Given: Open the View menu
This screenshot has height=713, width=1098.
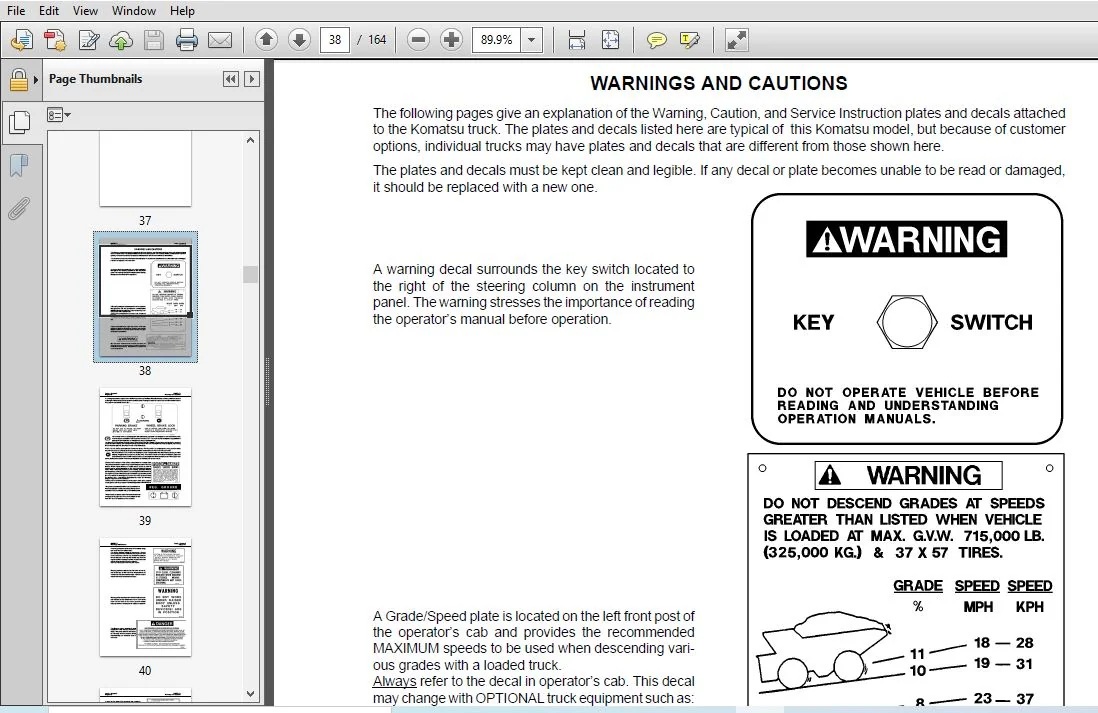Looking at the screenshot, I should point(85,11).
